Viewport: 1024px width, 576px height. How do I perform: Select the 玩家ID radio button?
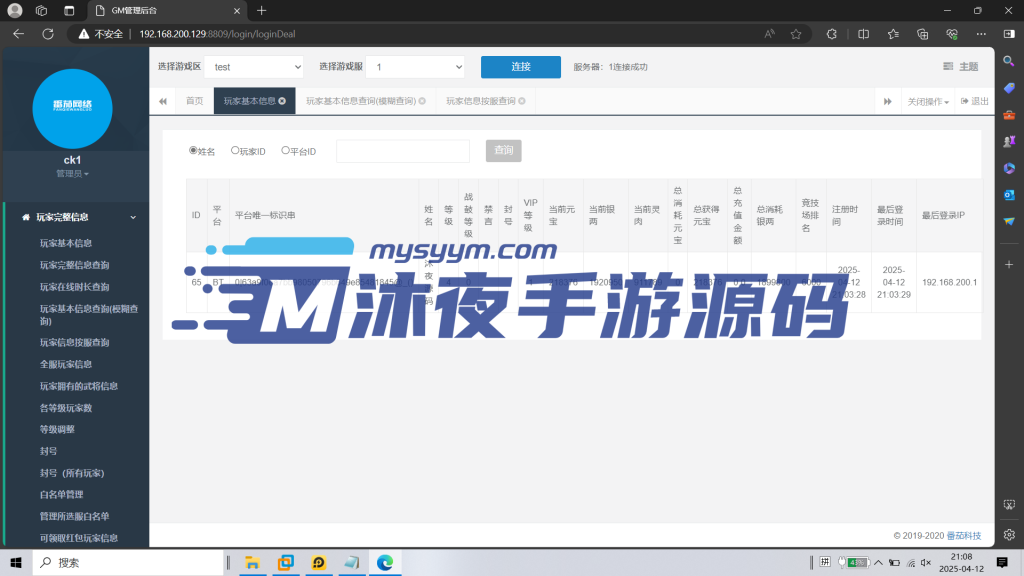tap(234, 150)
